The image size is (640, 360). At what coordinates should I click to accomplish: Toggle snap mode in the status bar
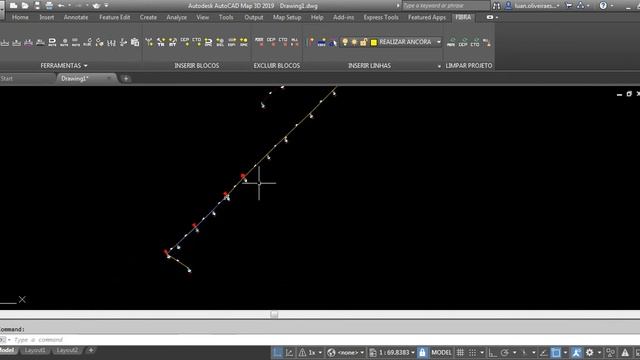(472, 352)
